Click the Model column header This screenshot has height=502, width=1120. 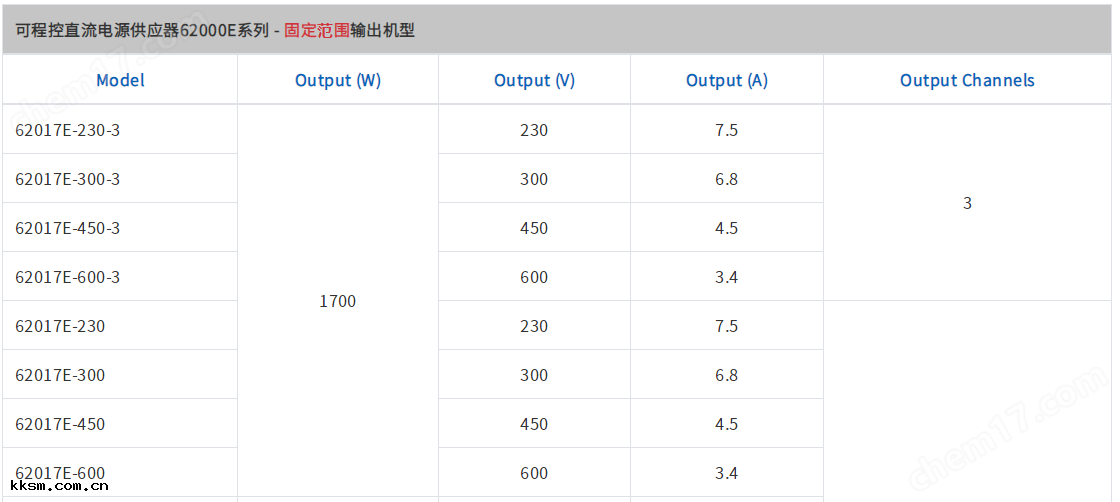(120, 80)
